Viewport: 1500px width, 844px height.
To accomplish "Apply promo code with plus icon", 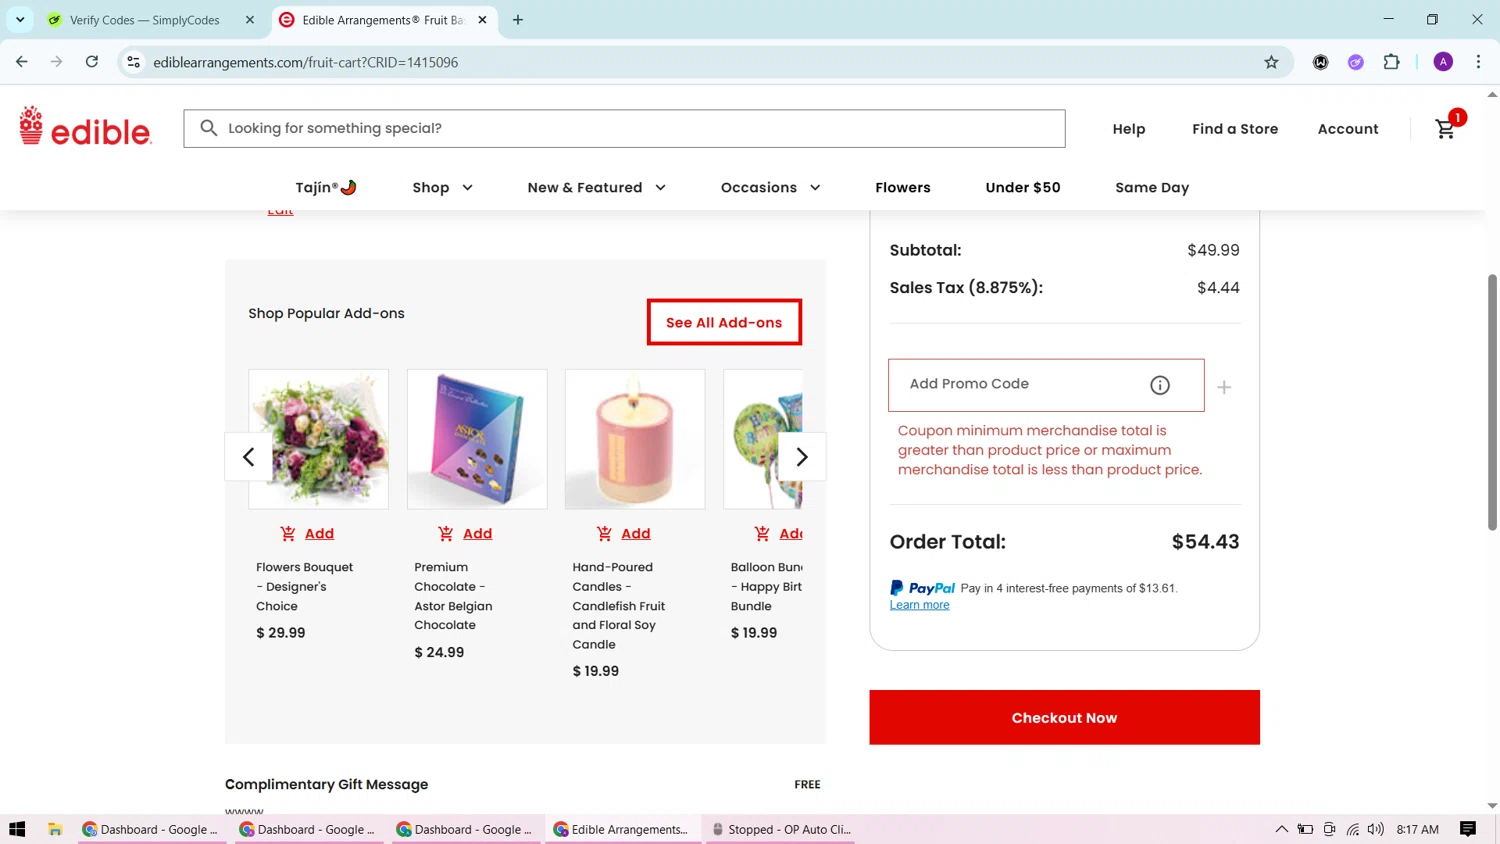I will pyautogui.click(x=1224, y=387).
